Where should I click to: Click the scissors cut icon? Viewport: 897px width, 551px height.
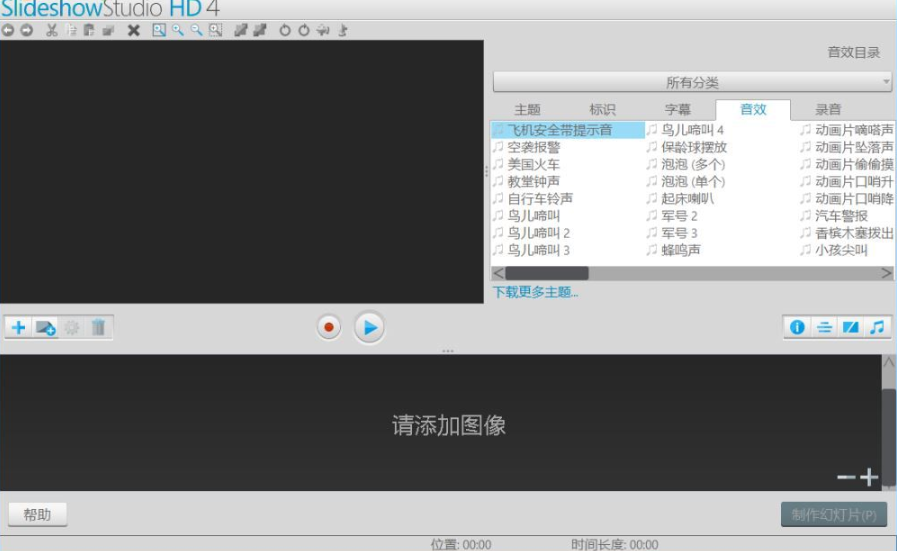point(51,30)
